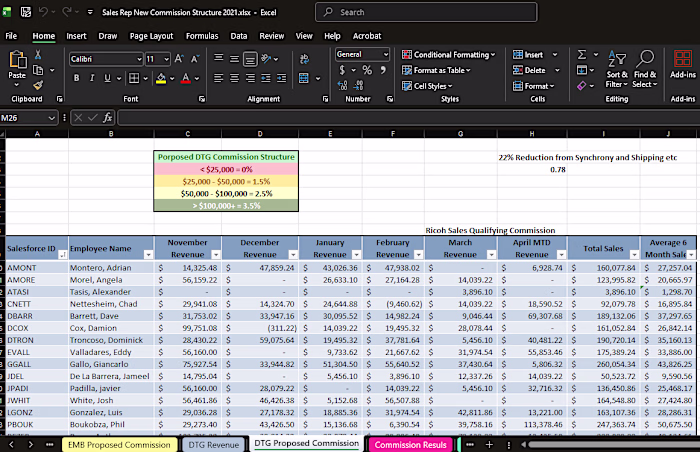Click the Orientation text angle icon
The height and width of the screenshot is (452, 700).
[267, 59]
